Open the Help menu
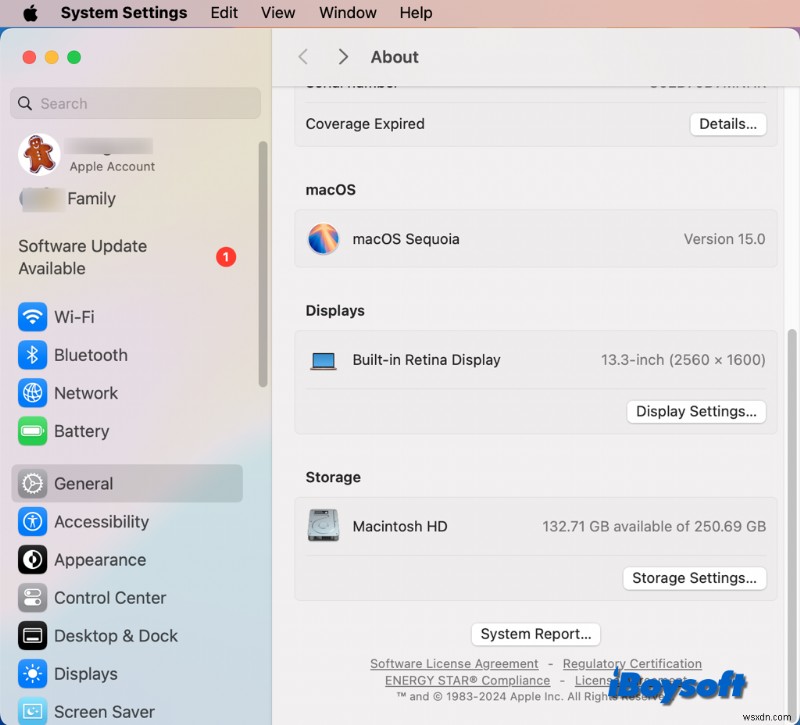Image resolution: width=800 pixels, height=725 pixels. [x=416, y=13]
